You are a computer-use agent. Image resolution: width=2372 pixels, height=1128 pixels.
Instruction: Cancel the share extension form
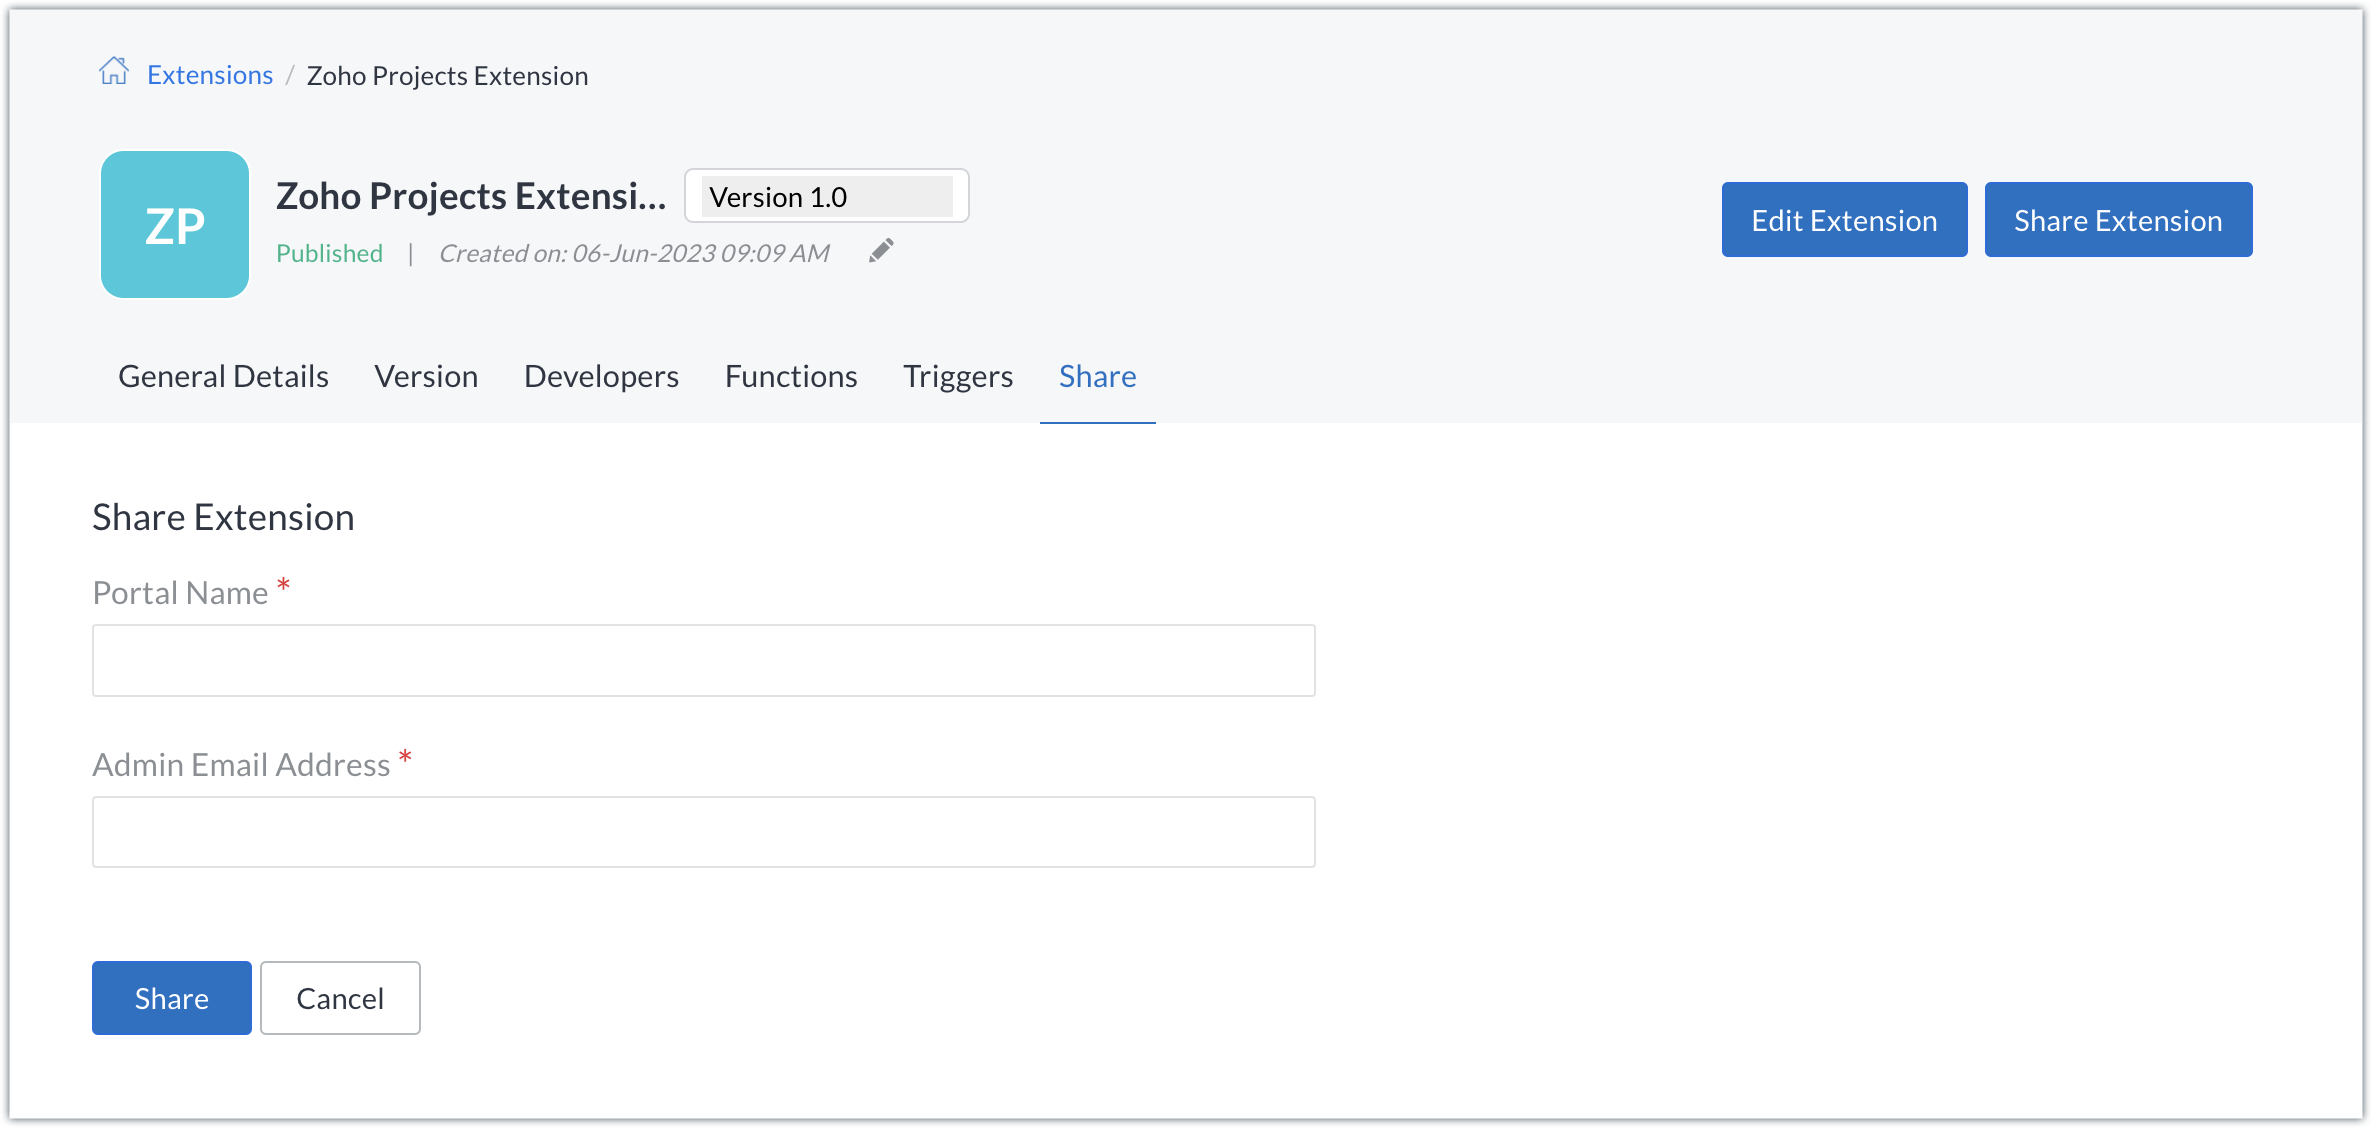(340, 998)
